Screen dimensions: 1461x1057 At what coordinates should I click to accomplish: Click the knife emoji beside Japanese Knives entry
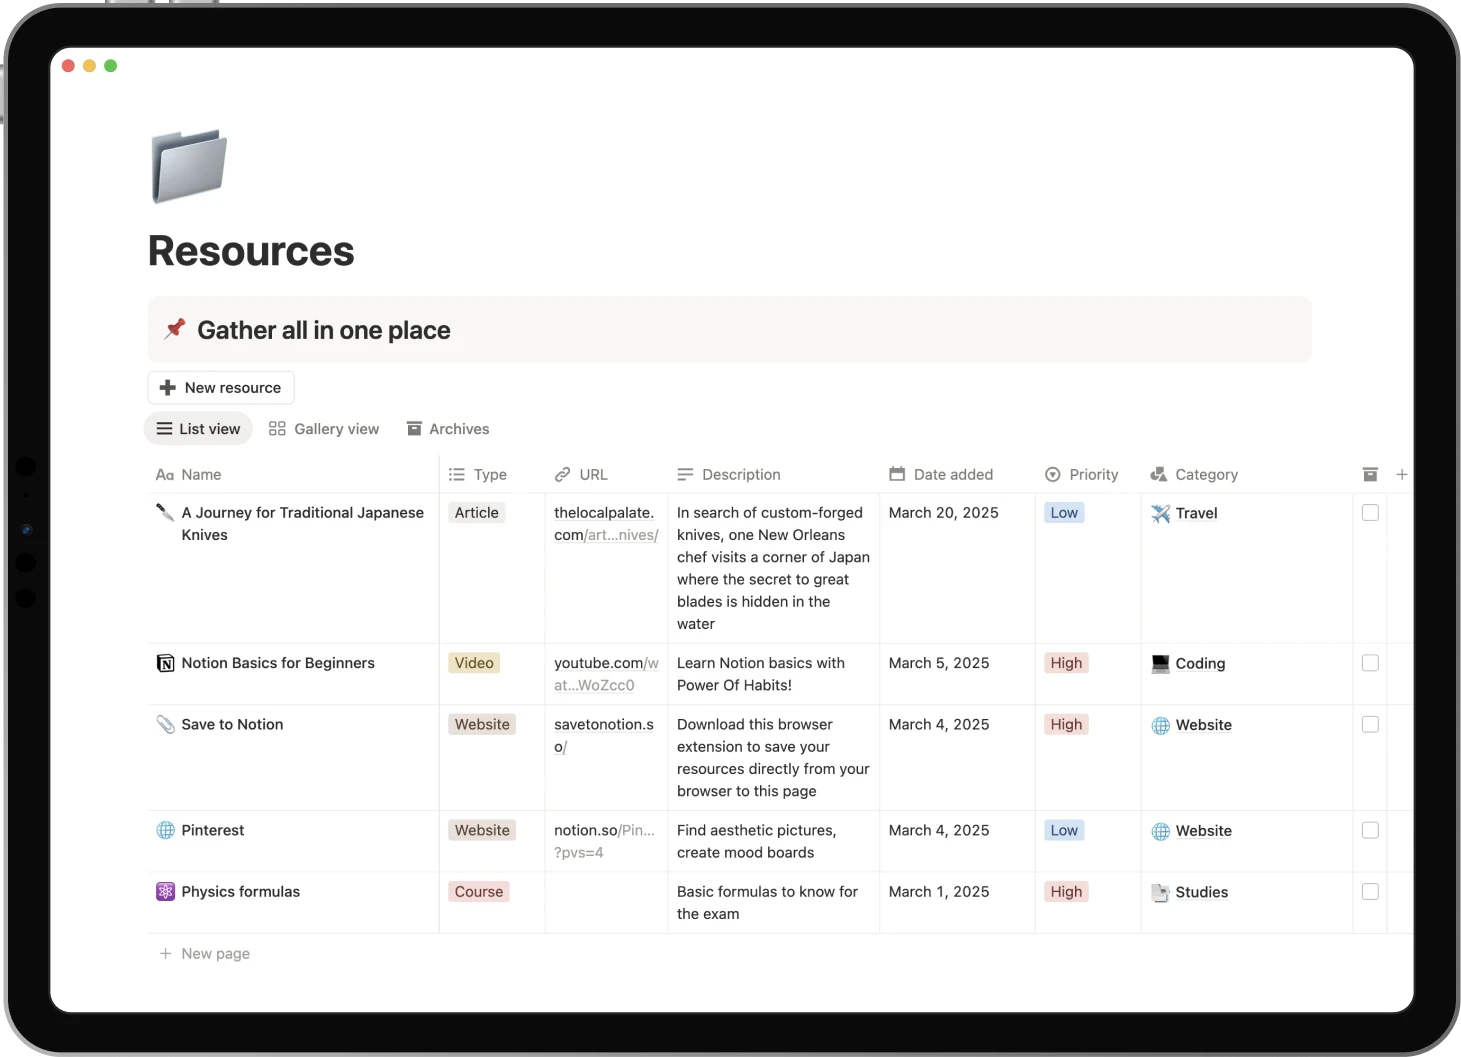166,512
